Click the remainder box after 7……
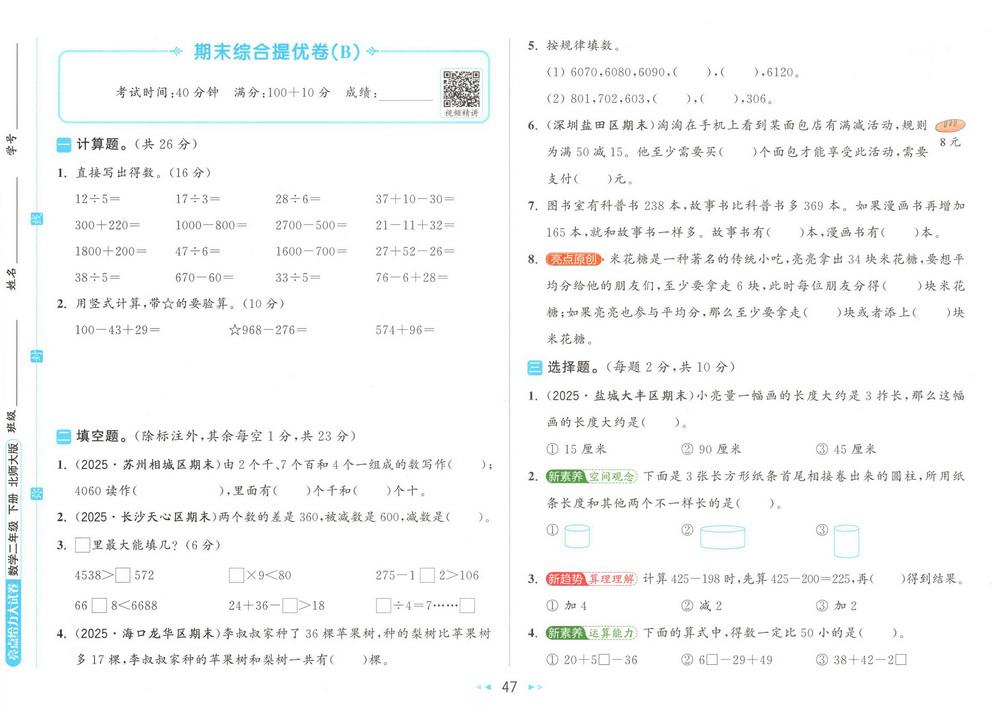This screenshot has width=1000, height=709. pyautogui.click(x=467, y=605)
